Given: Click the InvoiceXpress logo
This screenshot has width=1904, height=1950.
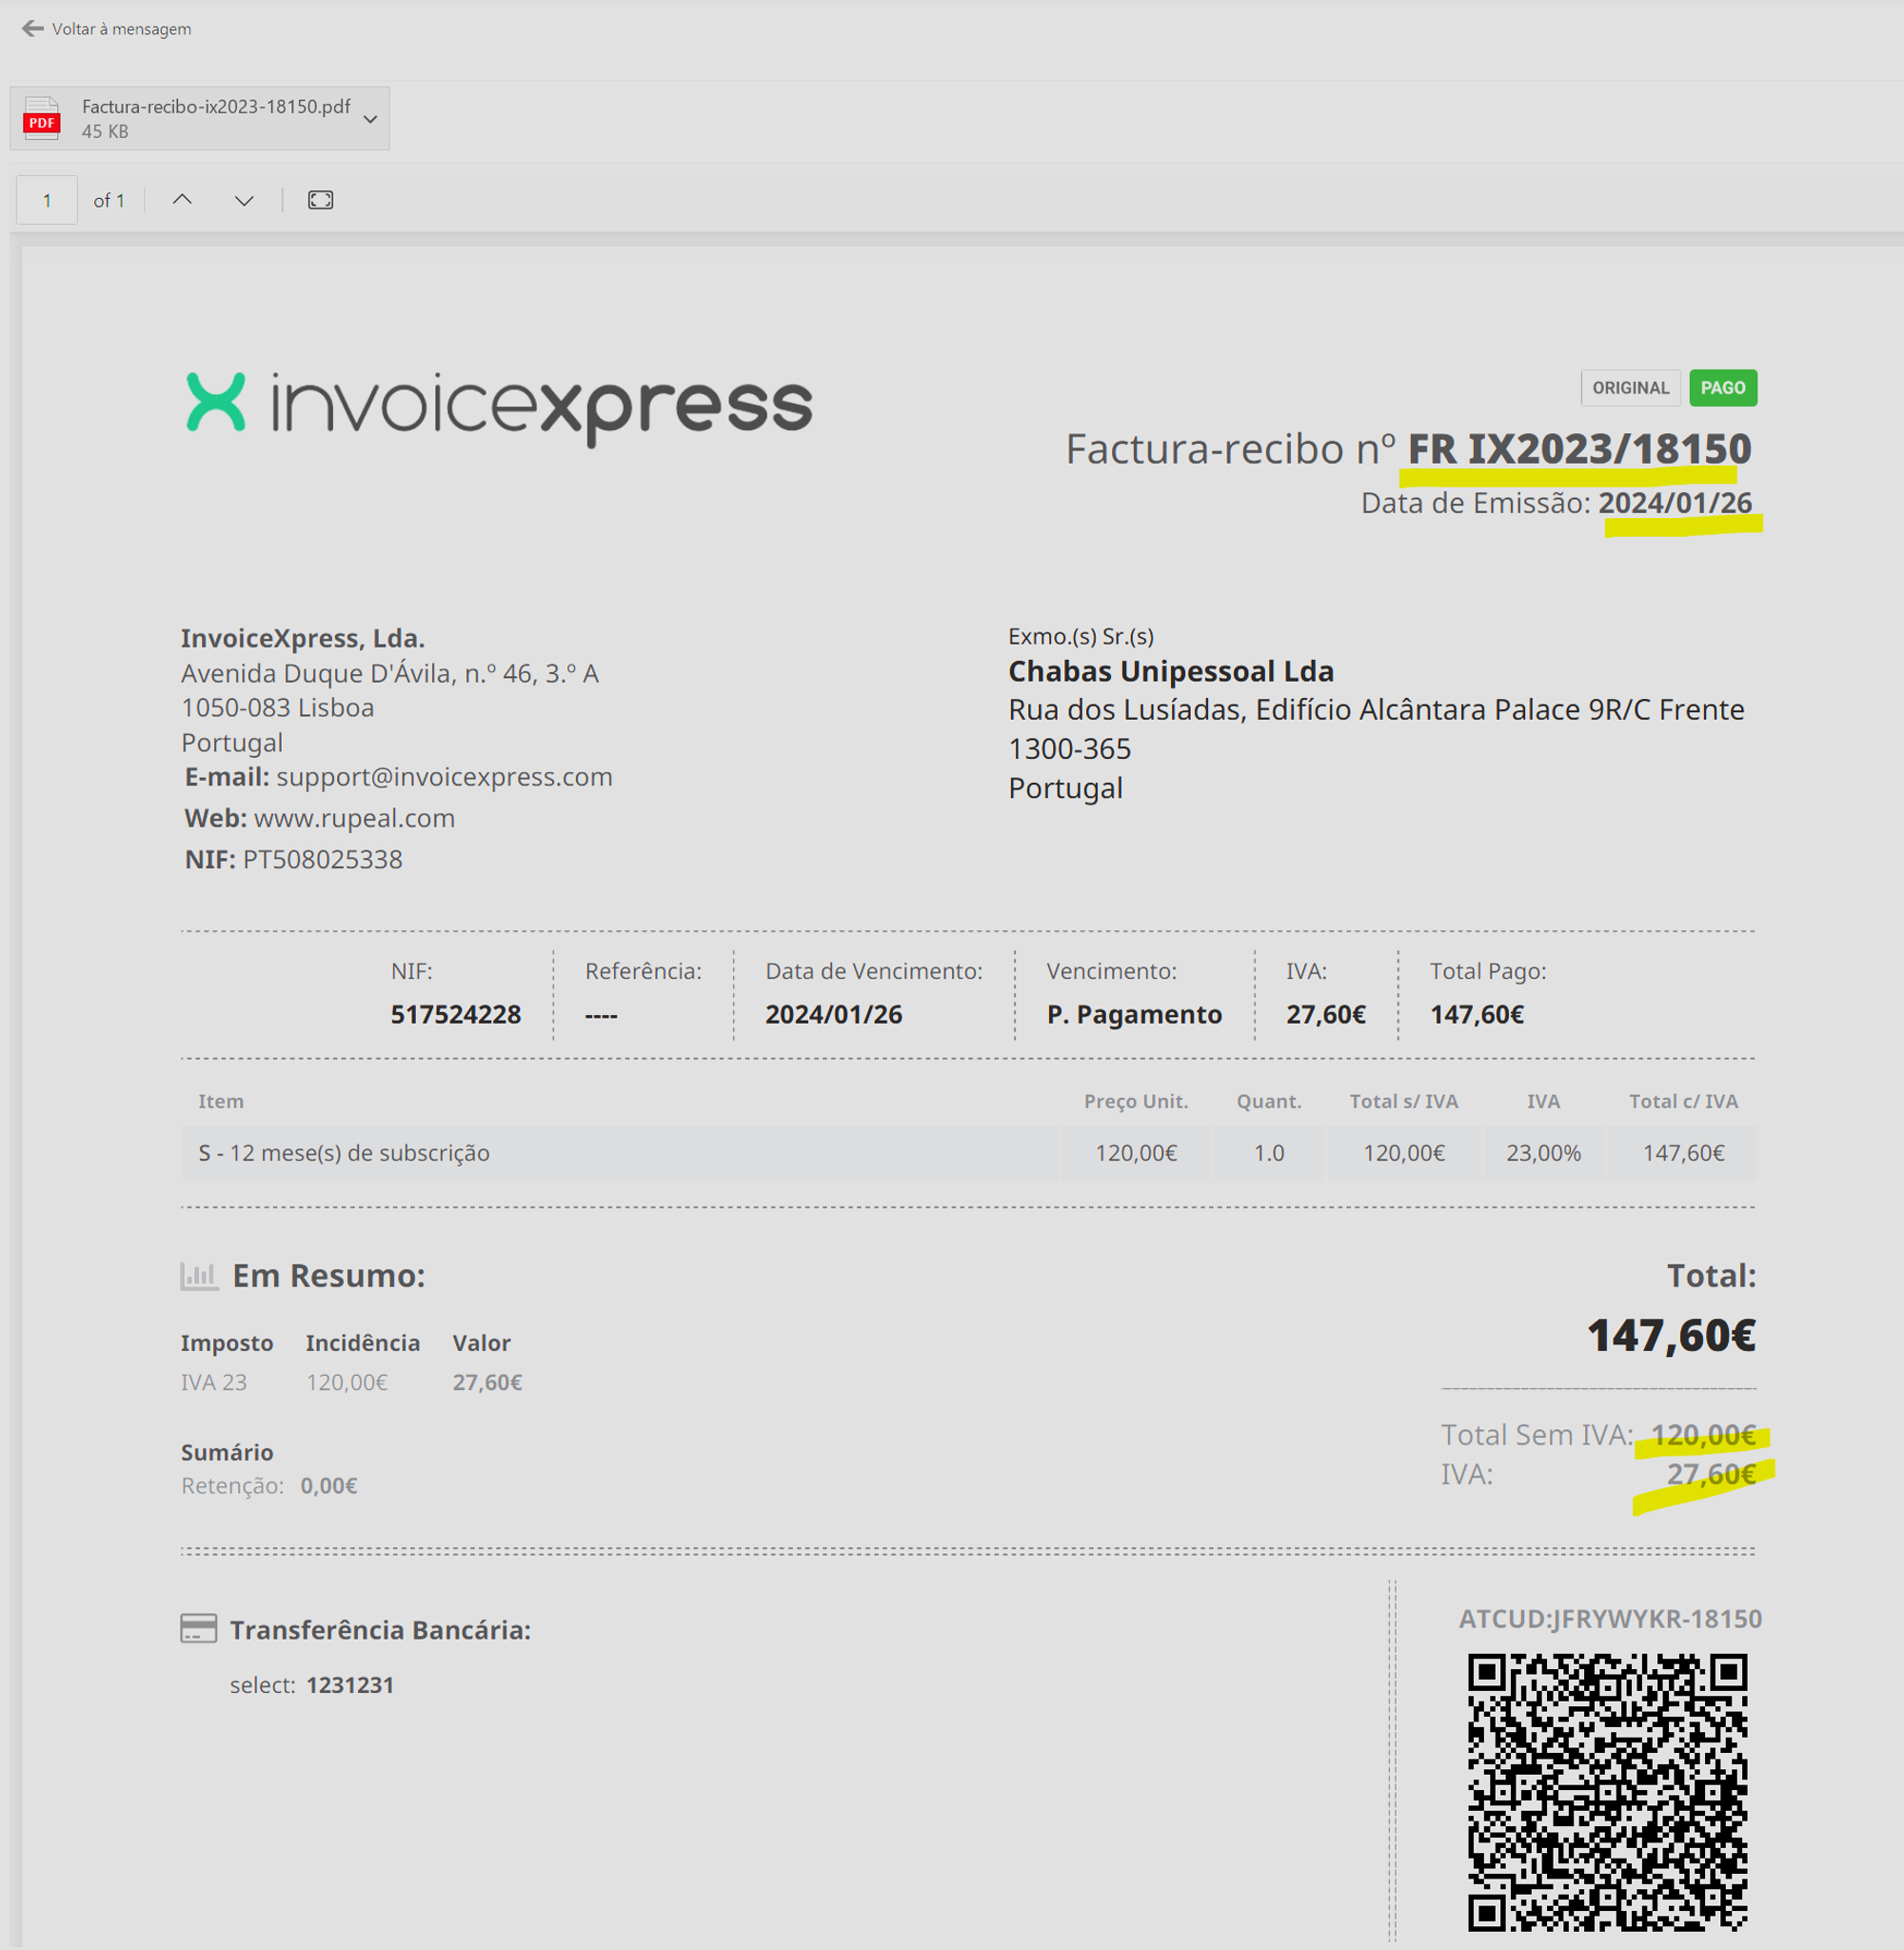Looking at the screenshot, I should 499,408.
